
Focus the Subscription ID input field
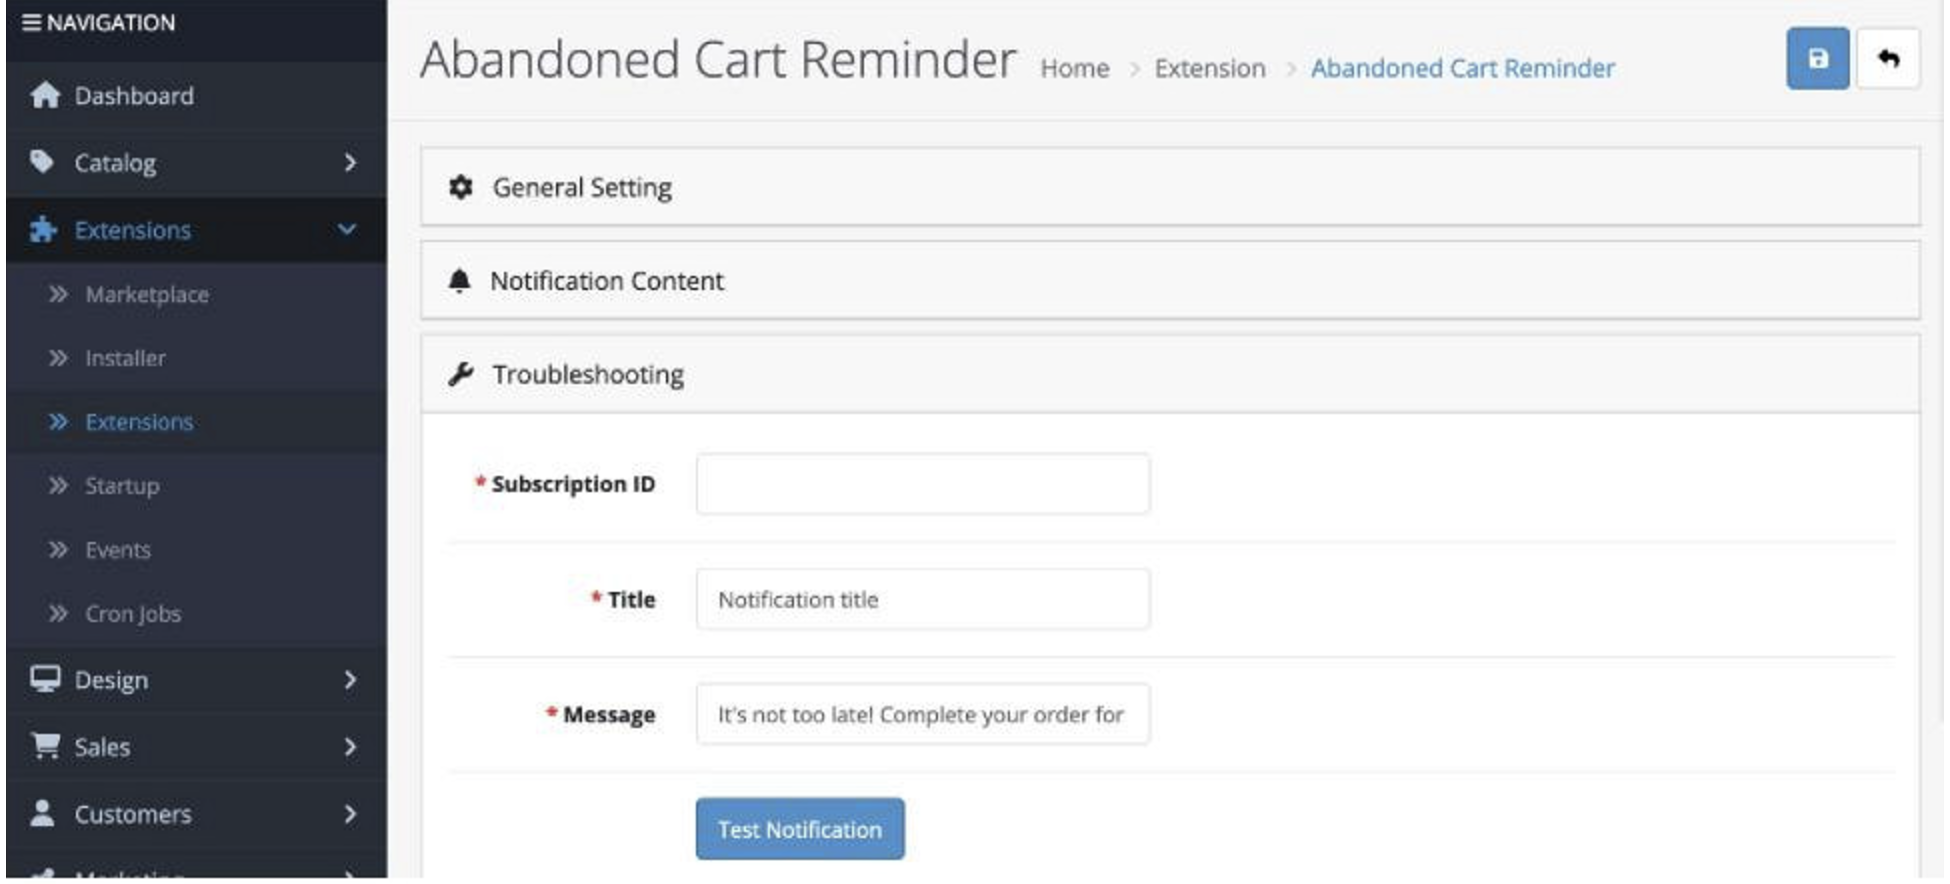[923, 484]
